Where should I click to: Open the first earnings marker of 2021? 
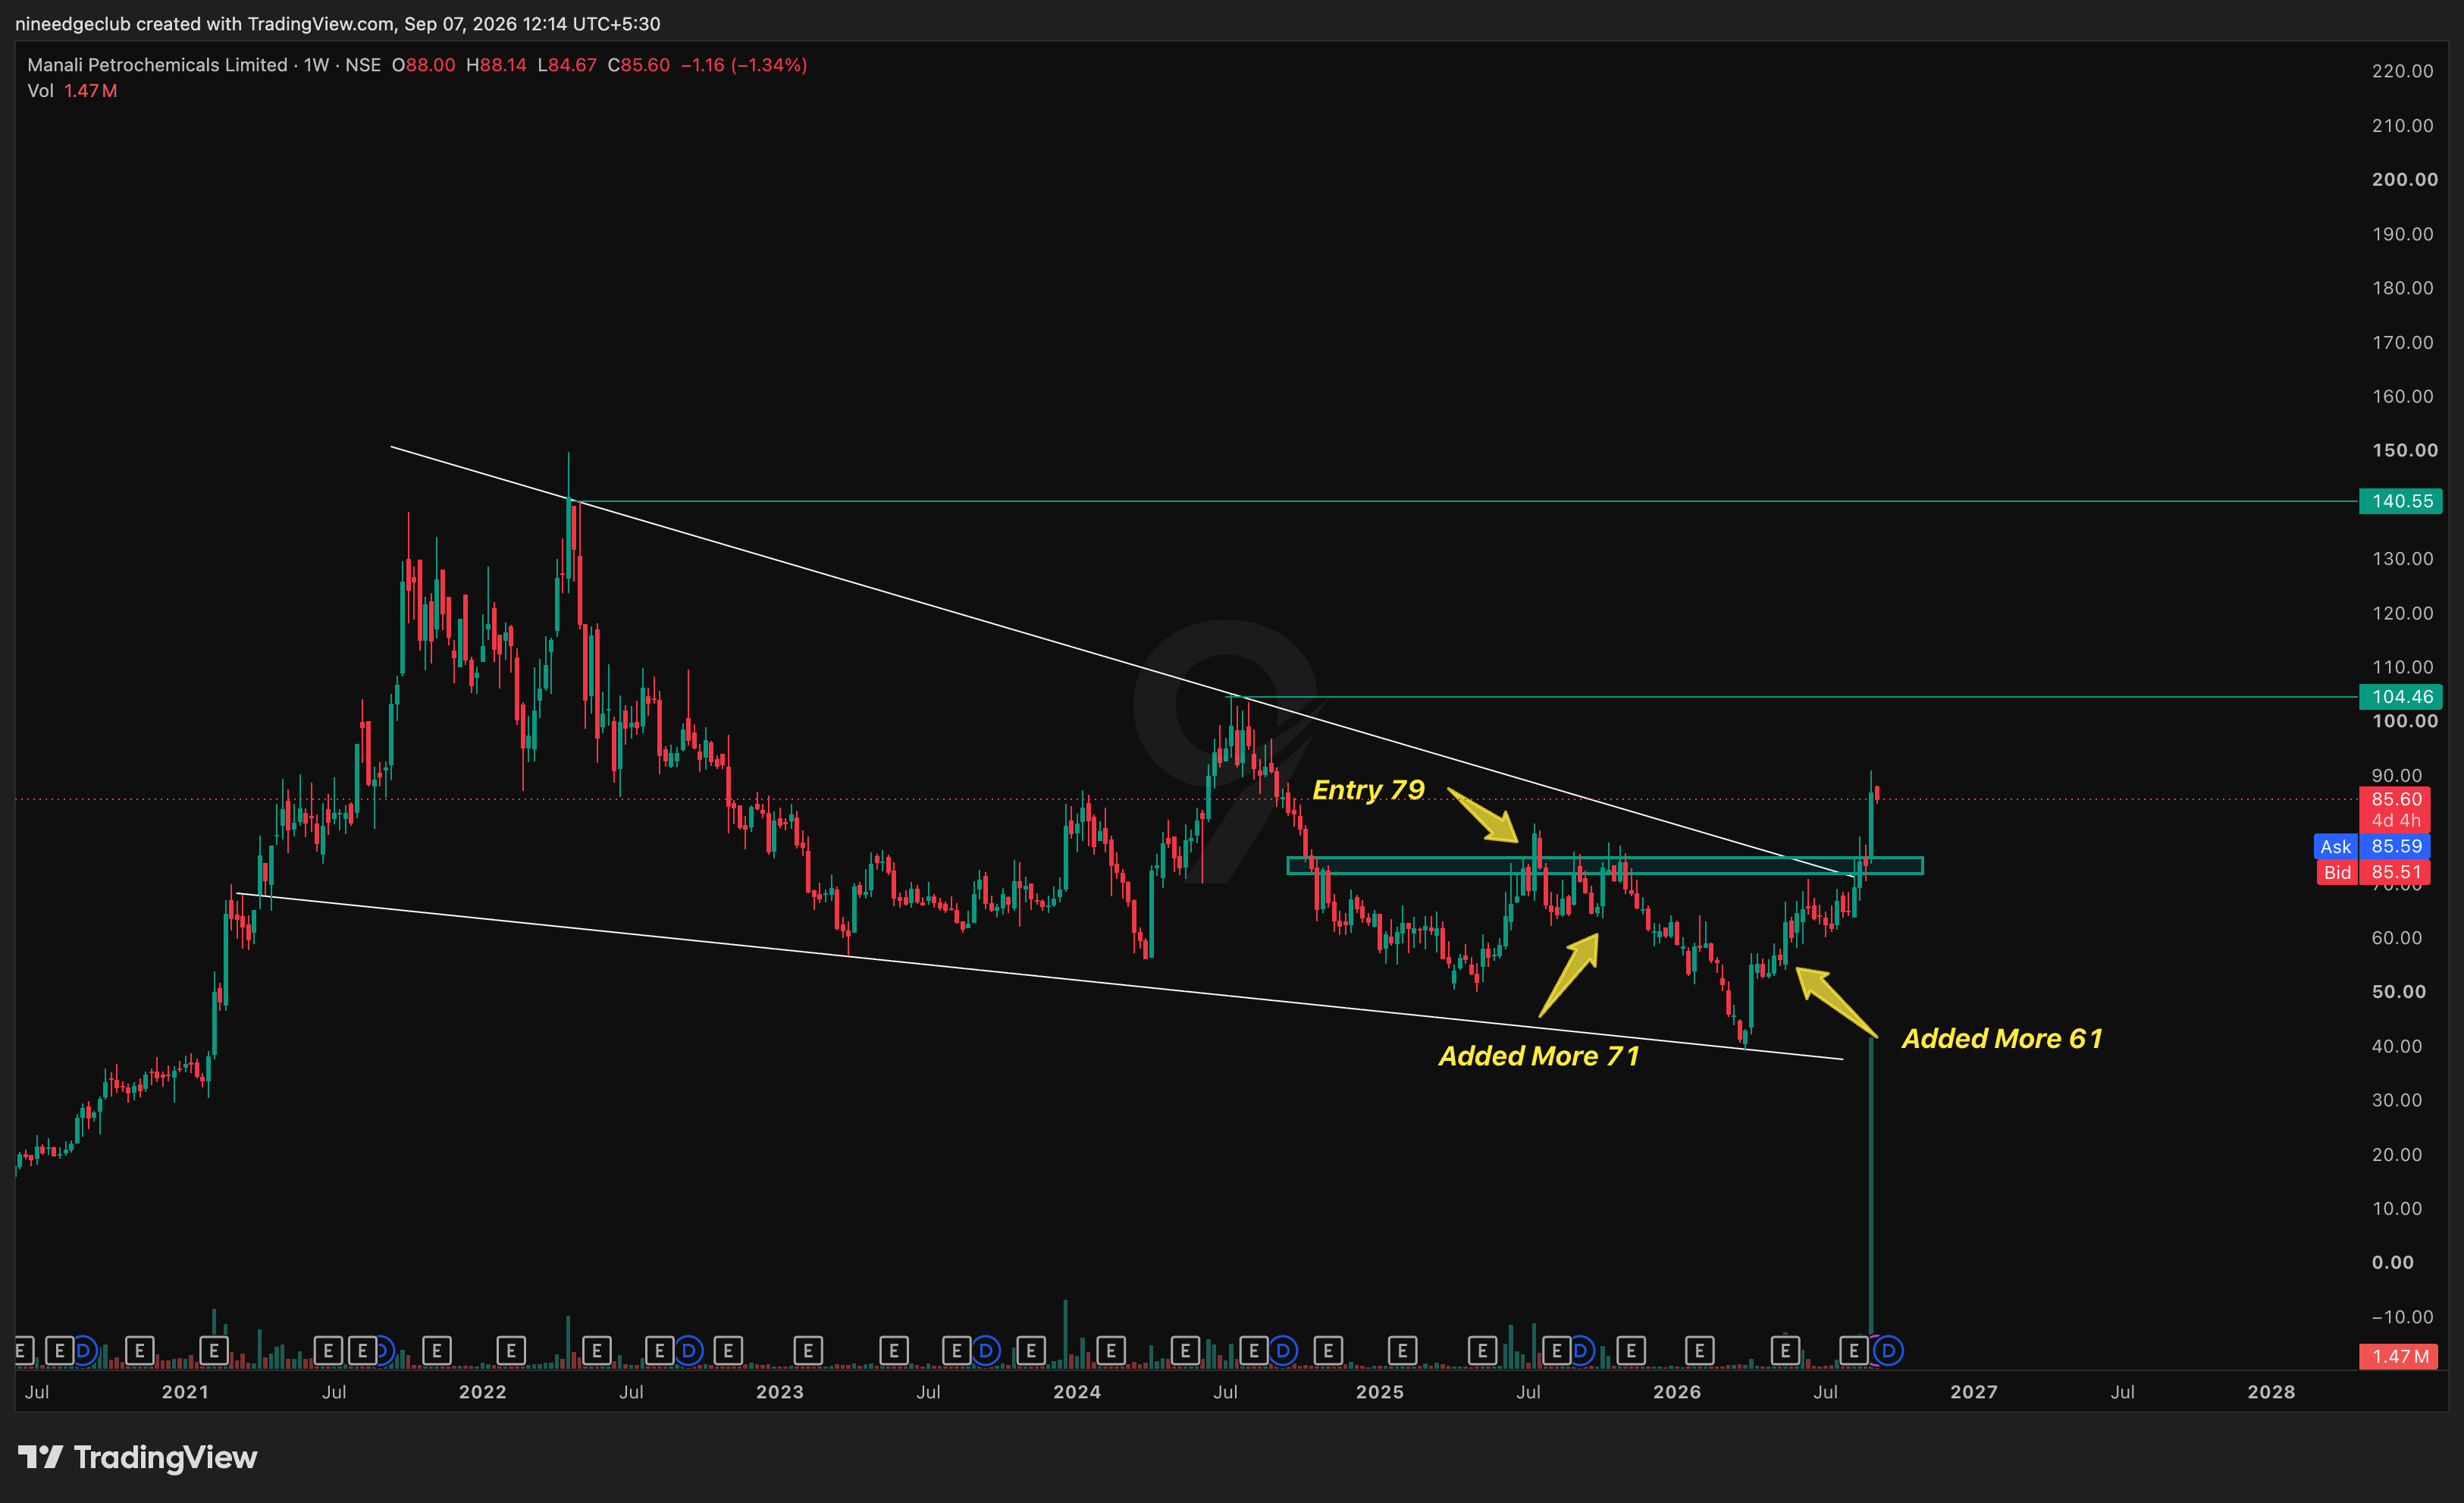tap(214, 1351)
